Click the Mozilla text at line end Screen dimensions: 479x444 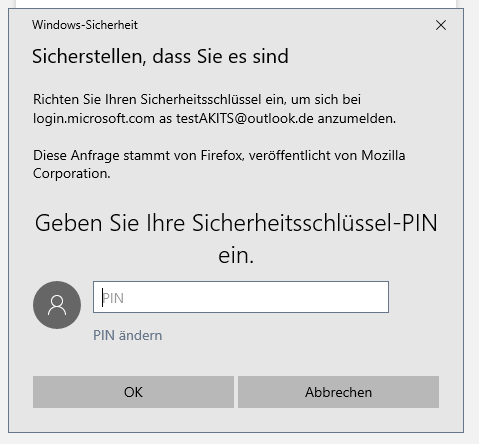[x=383, y=156]
